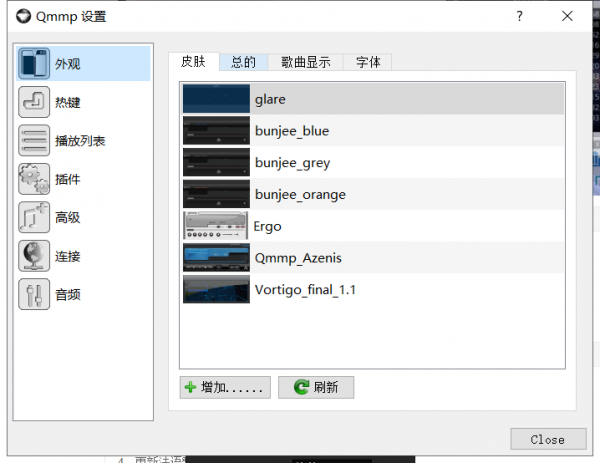The height and width of the screenshot is (463, 600).
Task: Switch to the 歌曲显示 song display tab
Action: 305,62
